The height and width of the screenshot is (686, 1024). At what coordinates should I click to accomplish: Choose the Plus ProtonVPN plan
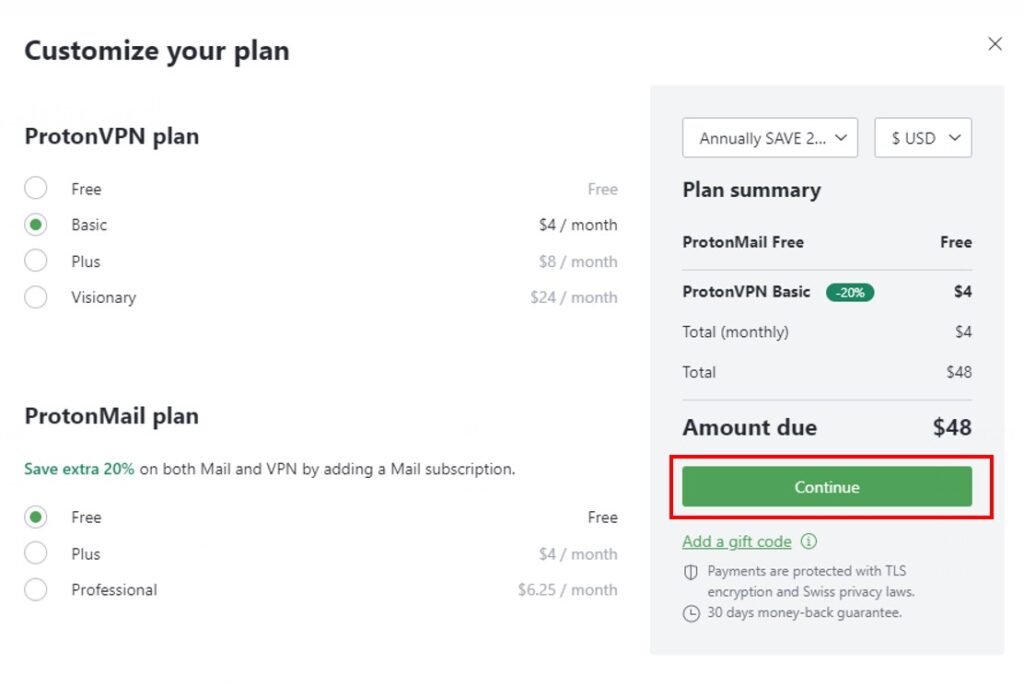pos(36,261)
